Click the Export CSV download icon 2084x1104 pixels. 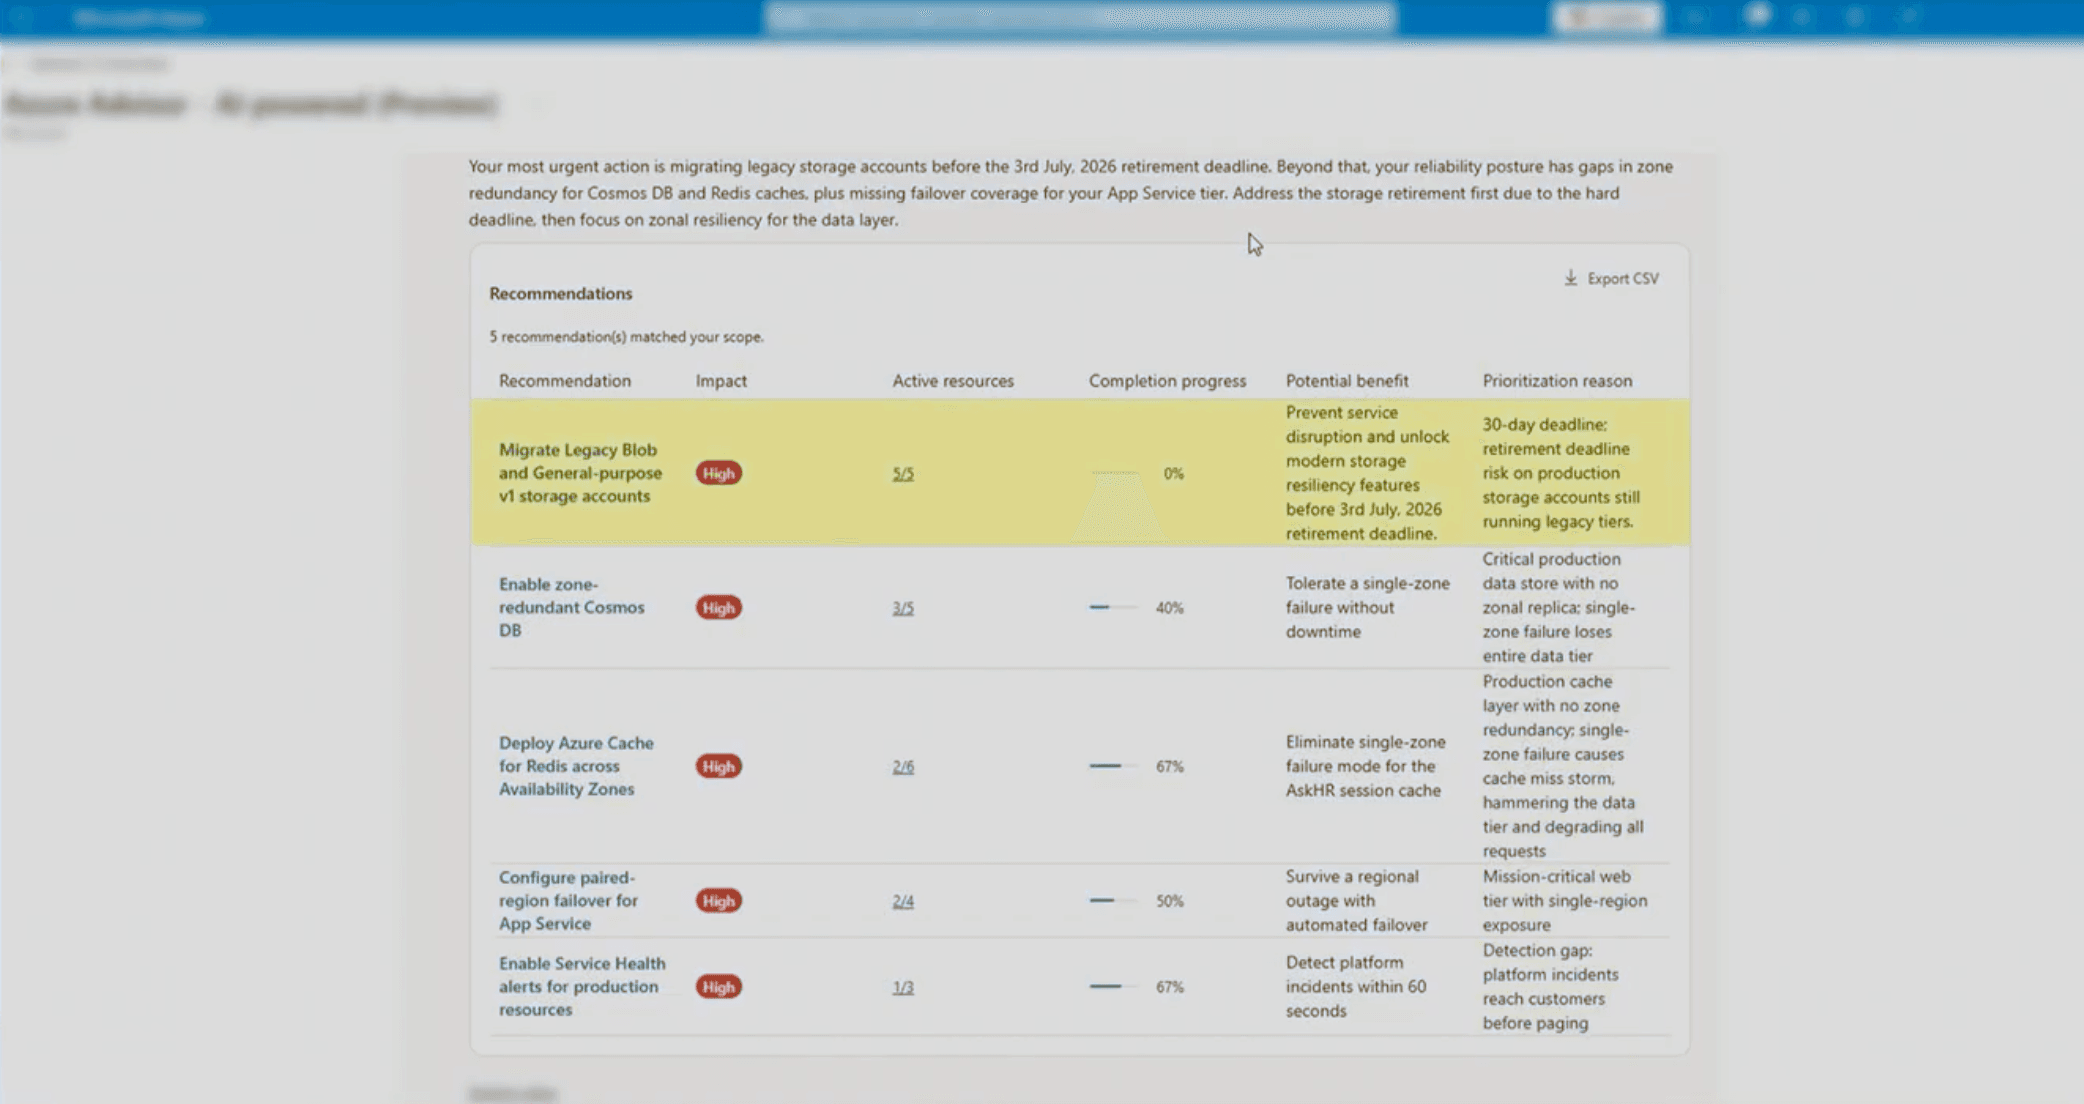pyautogui.click(x=1570, y=278)
